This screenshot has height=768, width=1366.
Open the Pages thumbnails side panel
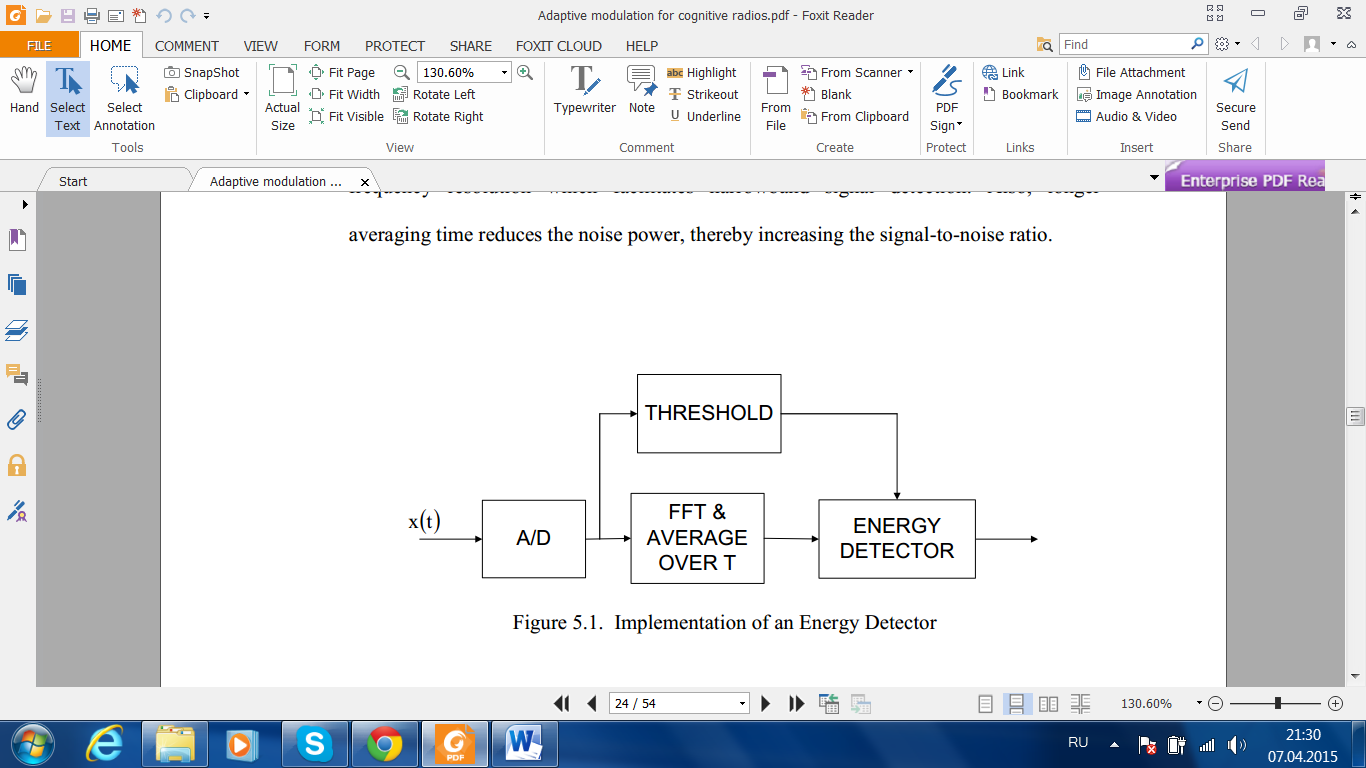pos(17,285)
